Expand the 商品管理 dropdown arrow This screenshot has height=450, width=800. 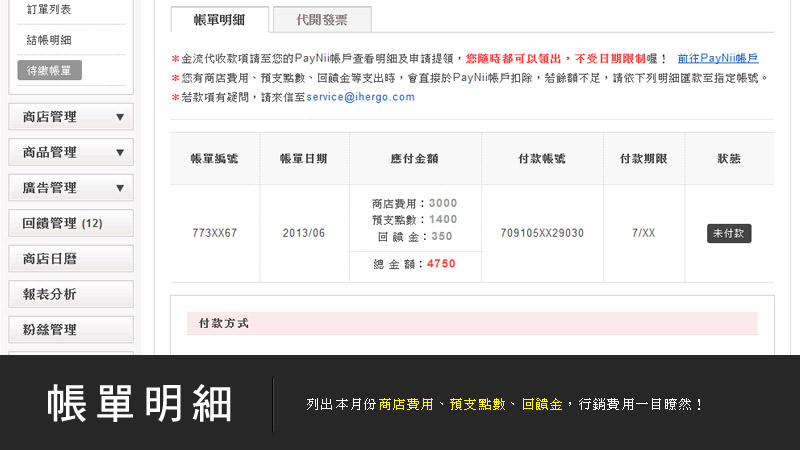click(x=120, y=153)
